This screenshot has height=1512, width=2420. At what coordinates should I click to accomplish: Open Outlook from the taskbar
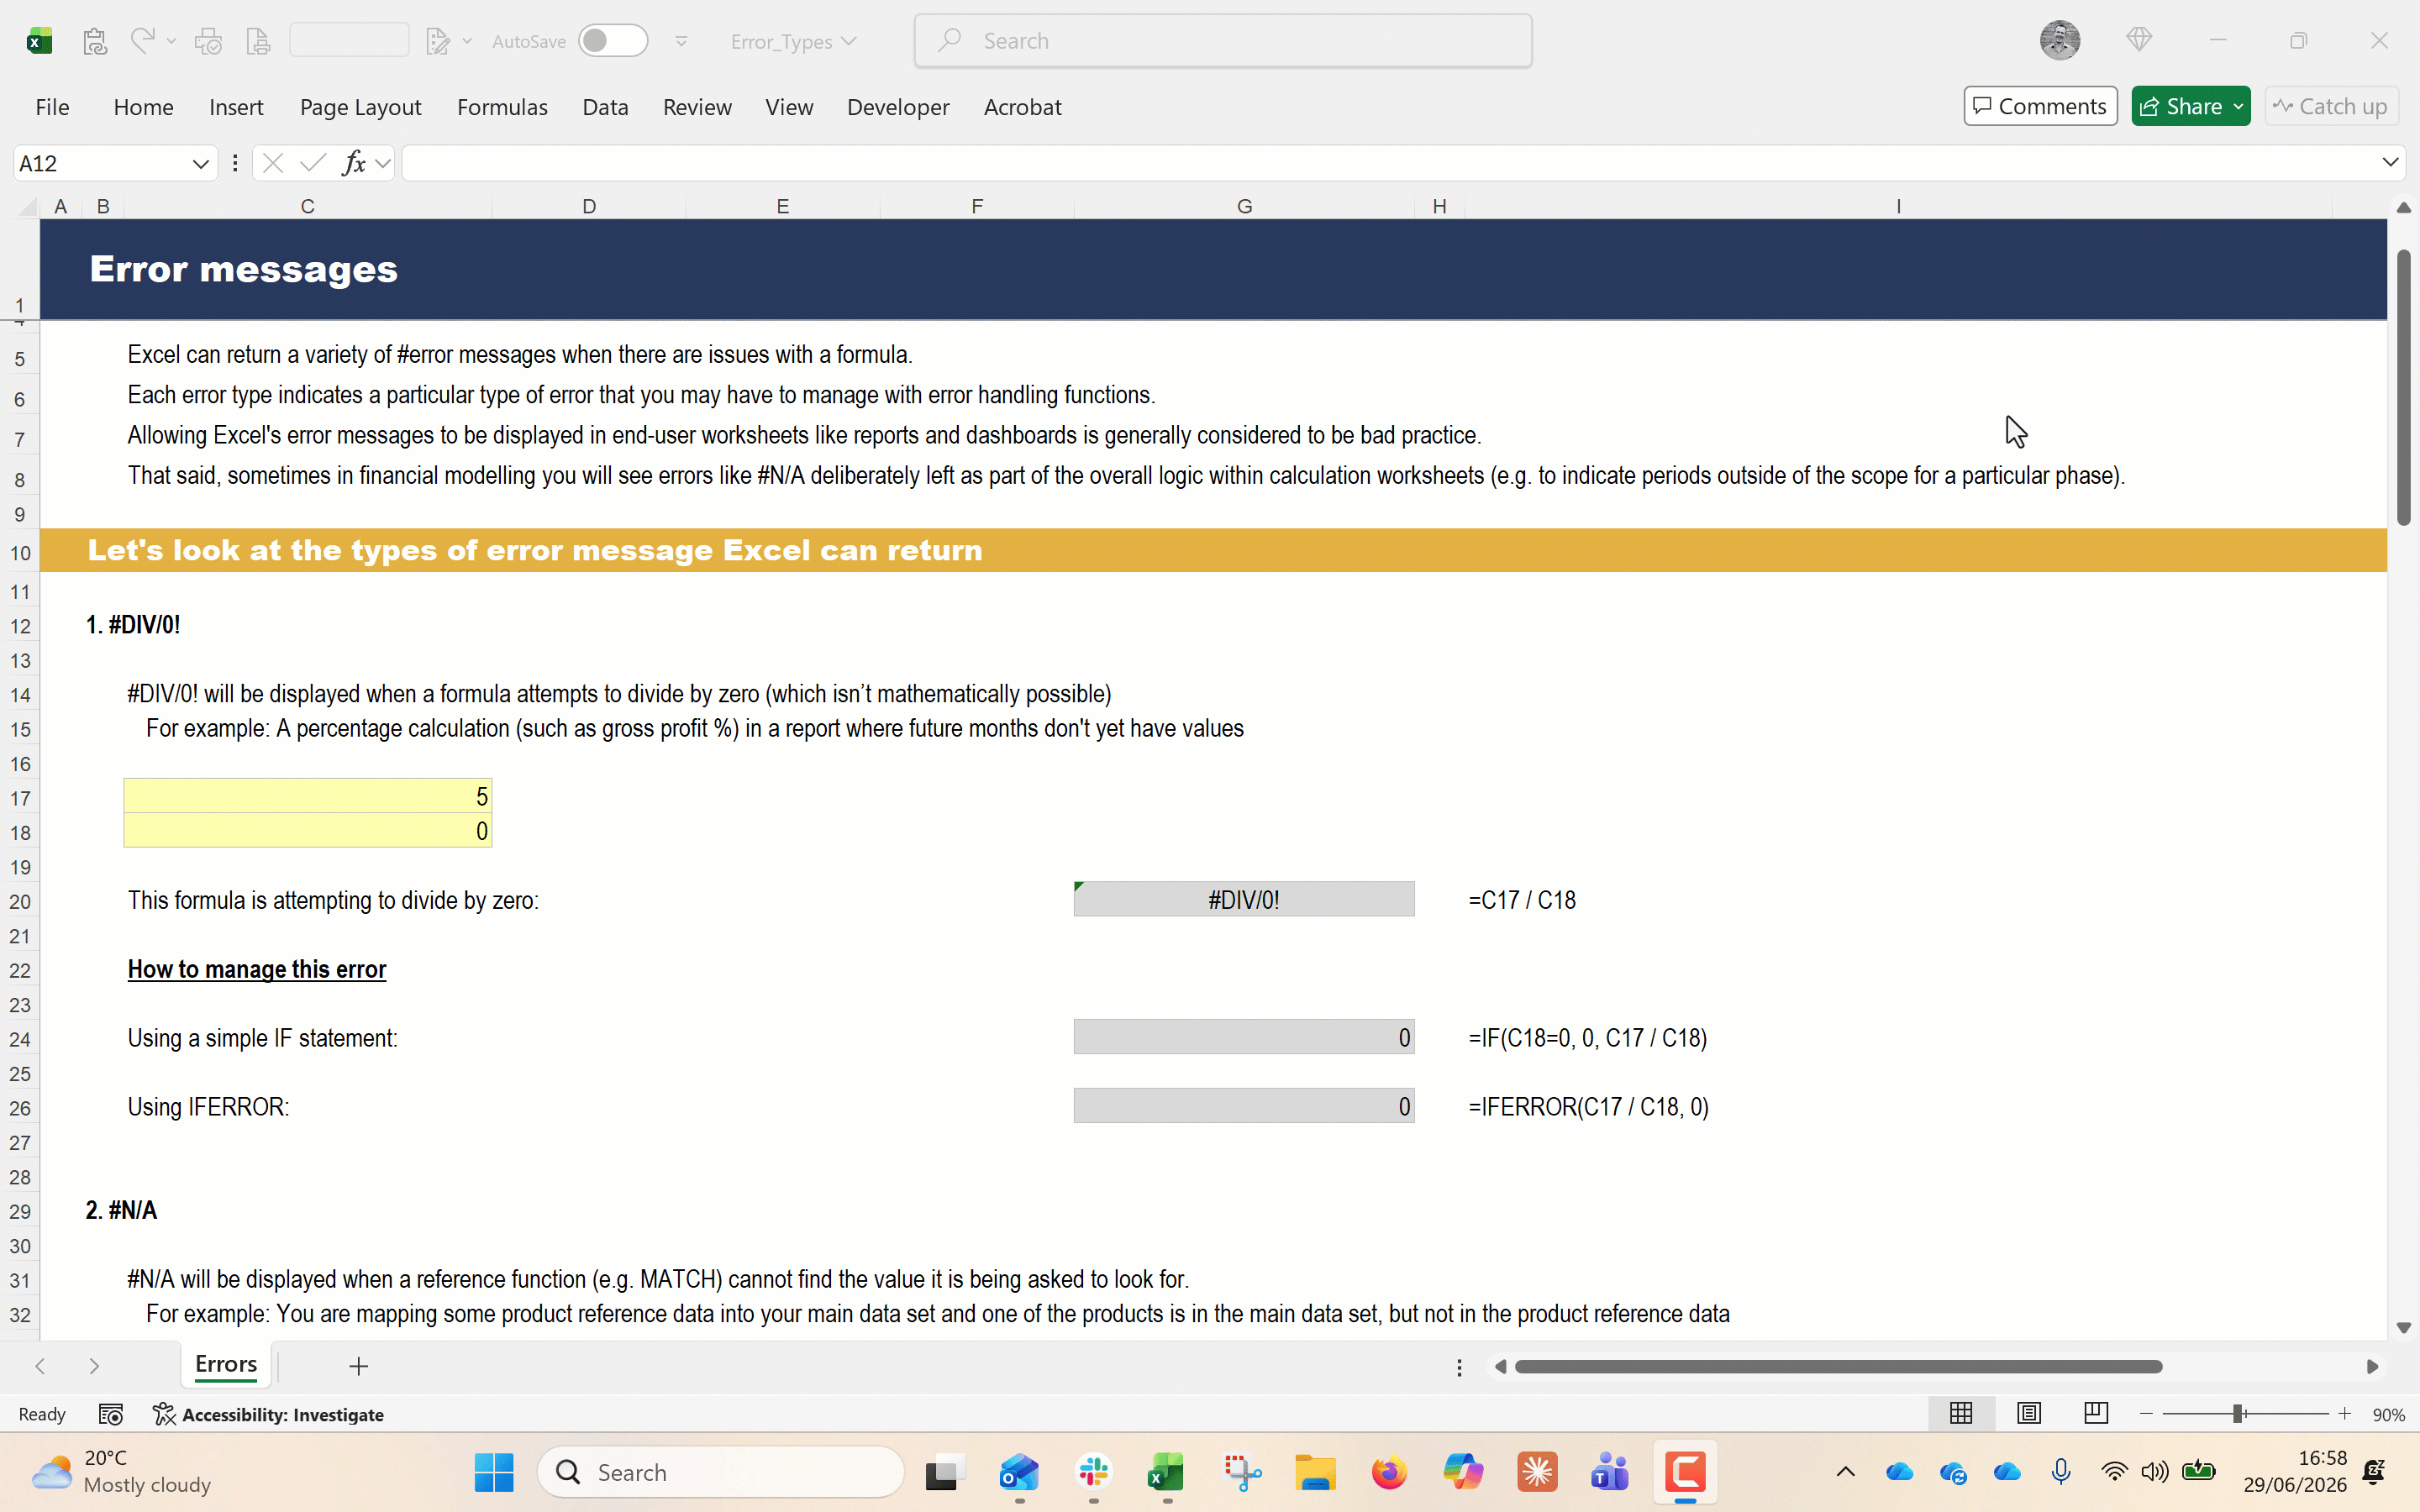1019,1472
